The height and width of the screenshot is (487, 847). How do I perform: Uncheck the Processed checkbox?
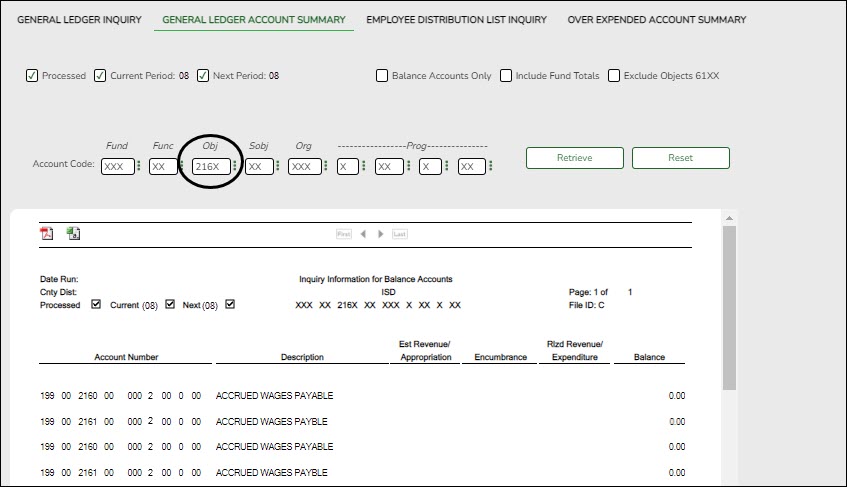tap(32, 76)
